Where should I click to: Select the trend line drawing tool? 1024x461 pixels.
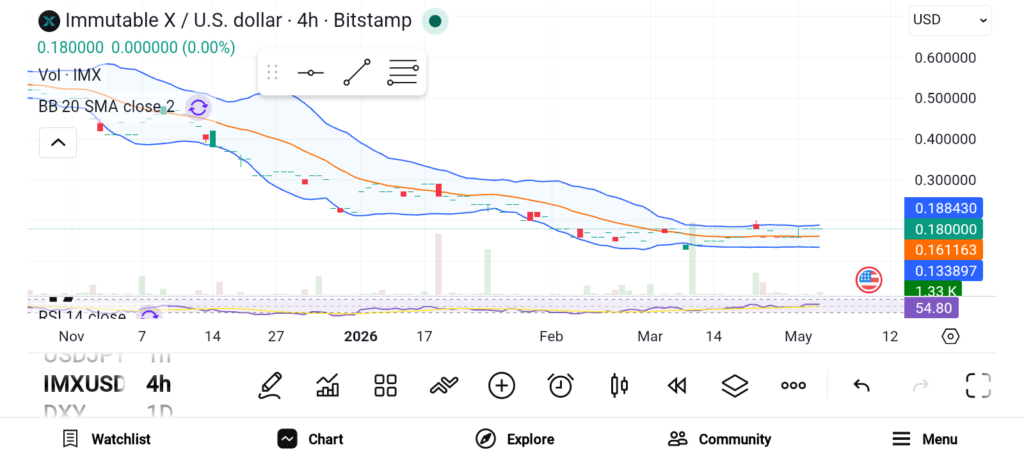[357, 72]
